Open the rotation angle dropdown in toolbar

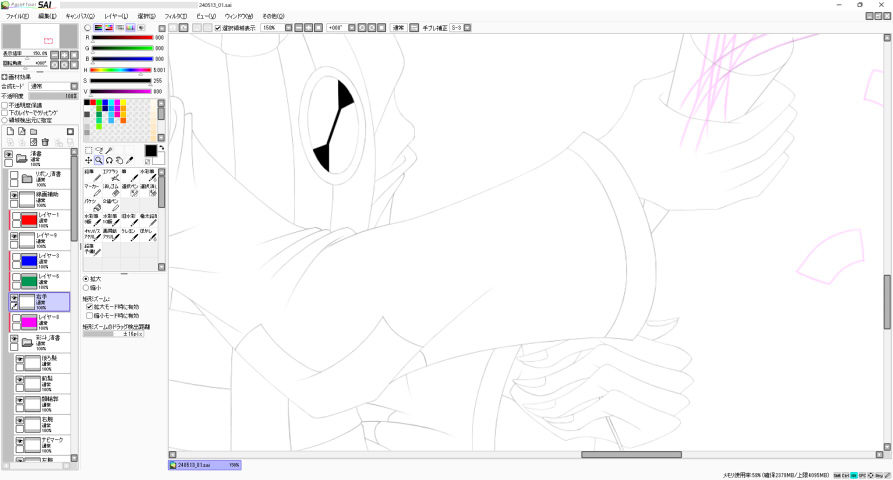pyautogui.click(x=351, y=27)
